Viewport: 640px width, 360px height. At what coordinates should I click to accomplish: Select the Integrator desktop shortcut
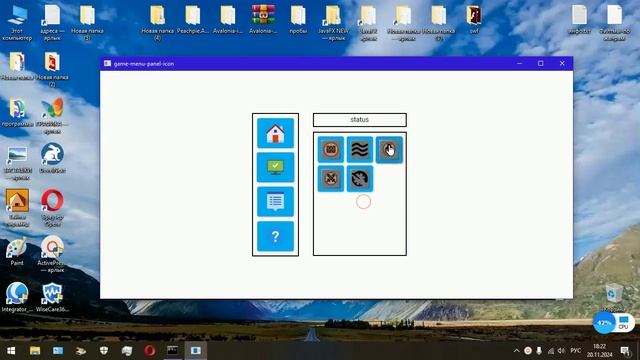[x=17, y=297]
